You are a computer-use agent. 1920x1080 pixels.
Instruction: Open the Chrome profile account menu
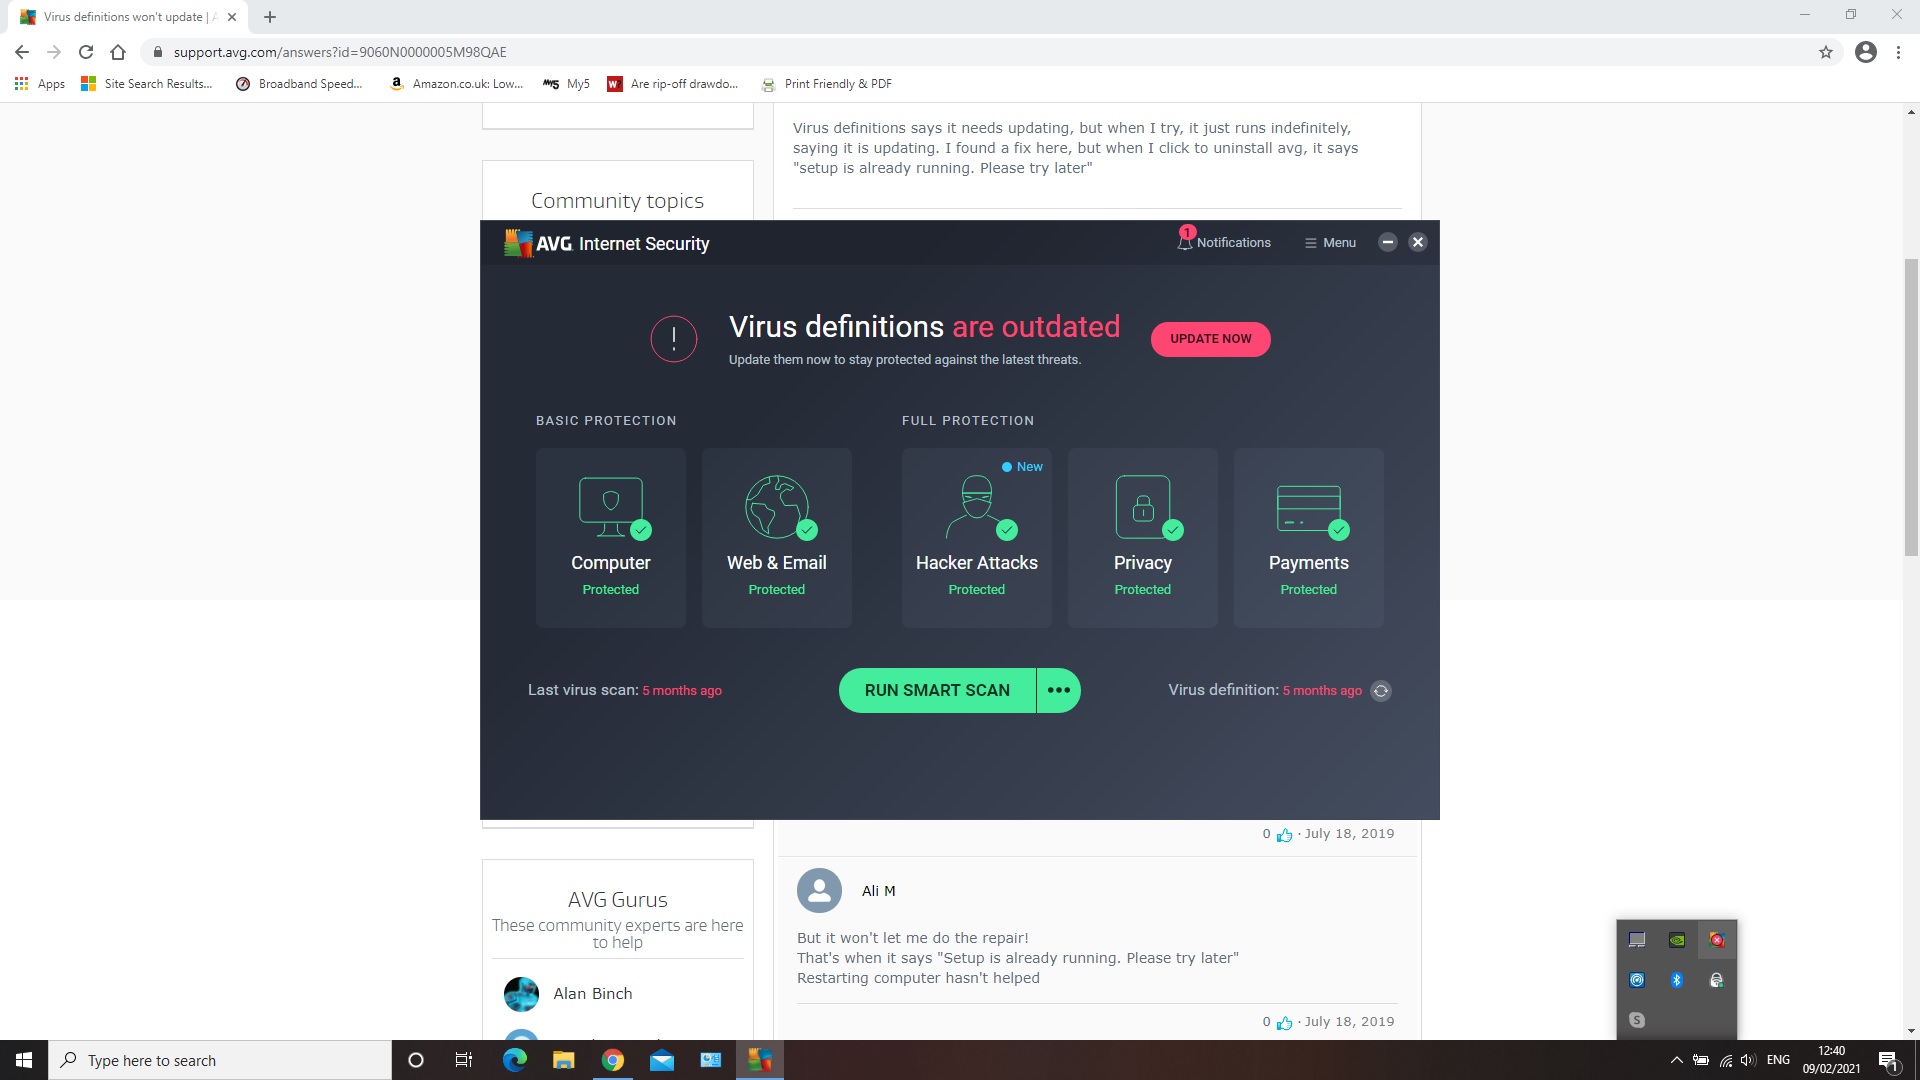tap(1865, 52)
